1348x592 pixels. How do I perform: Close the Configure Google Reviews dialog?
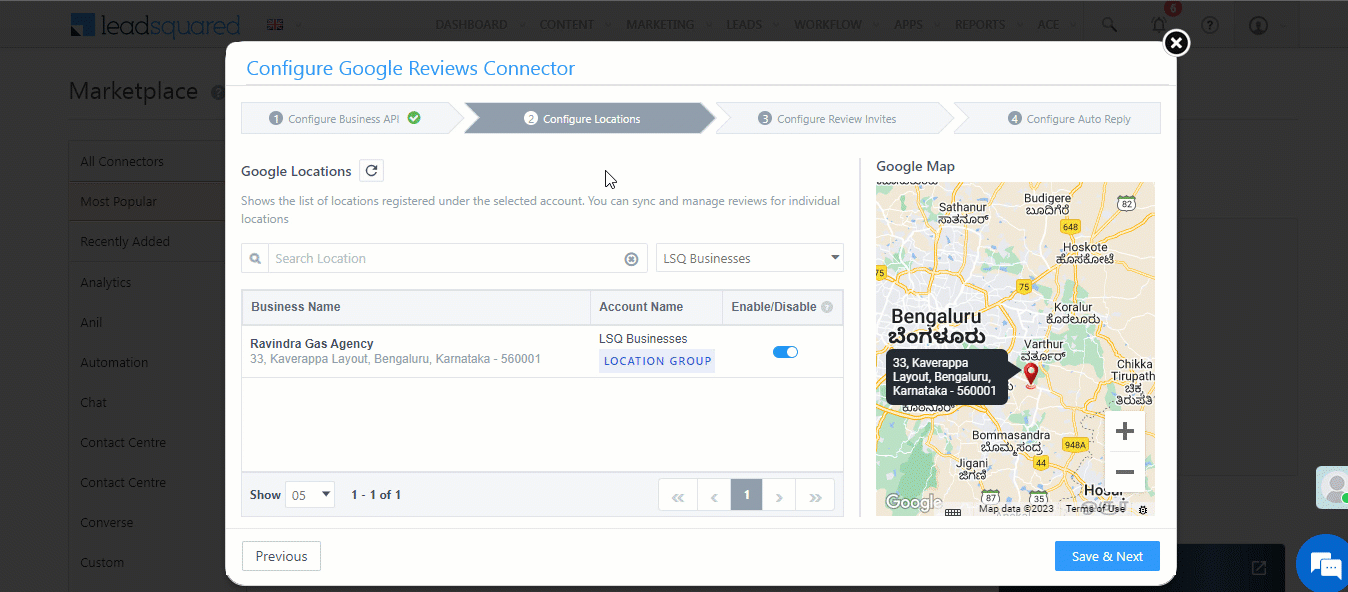pyautogui.click(x=1177, y=43)
